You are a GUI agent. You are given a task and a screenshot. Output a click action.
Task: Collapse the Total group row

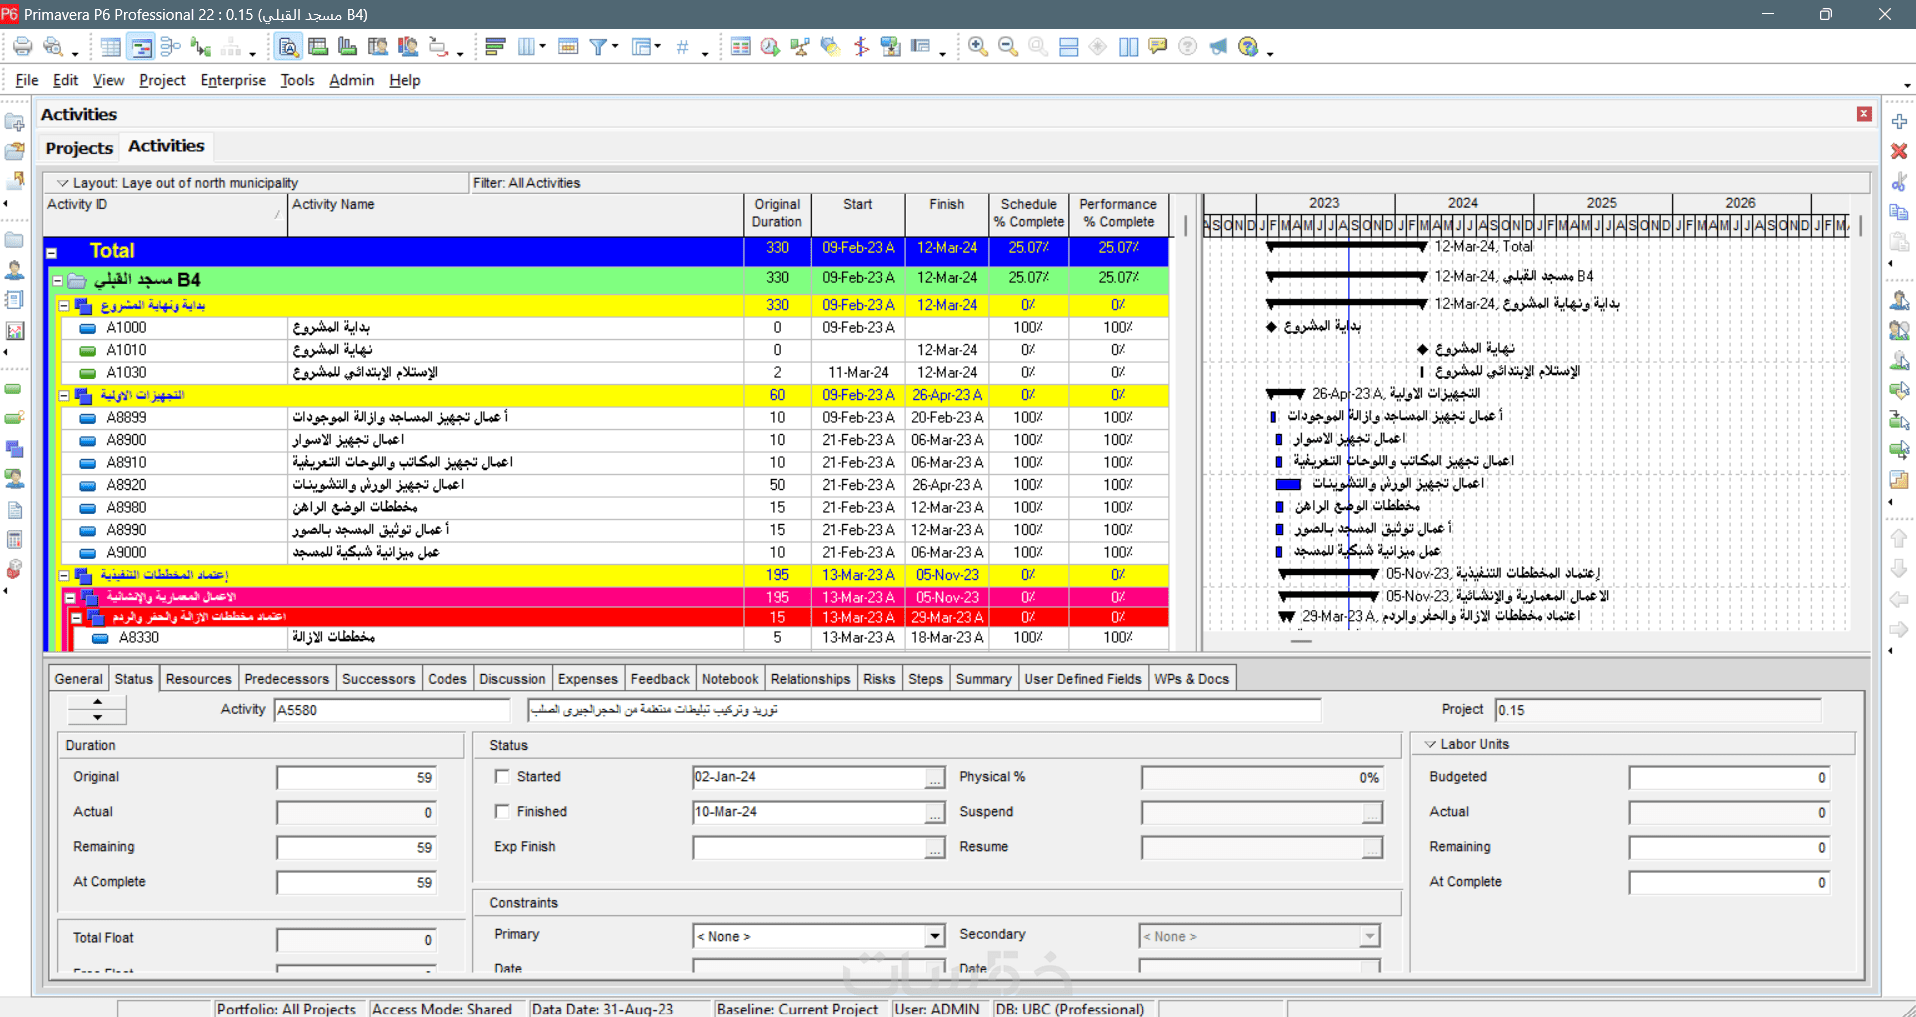coord(51,253)
